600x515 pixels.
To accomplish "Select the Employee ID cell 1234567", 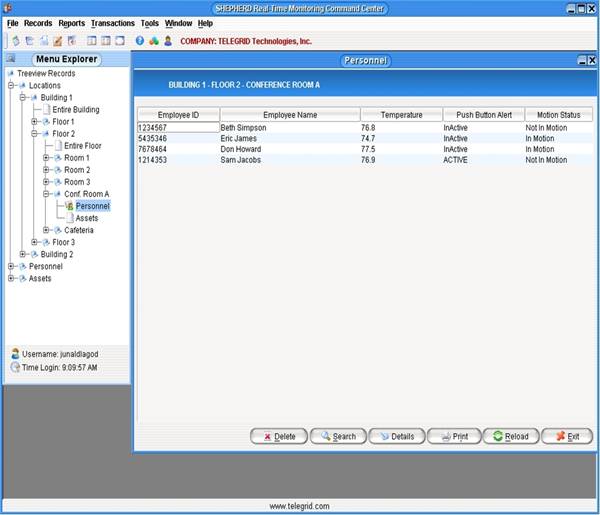I will [x=178, y=127].
